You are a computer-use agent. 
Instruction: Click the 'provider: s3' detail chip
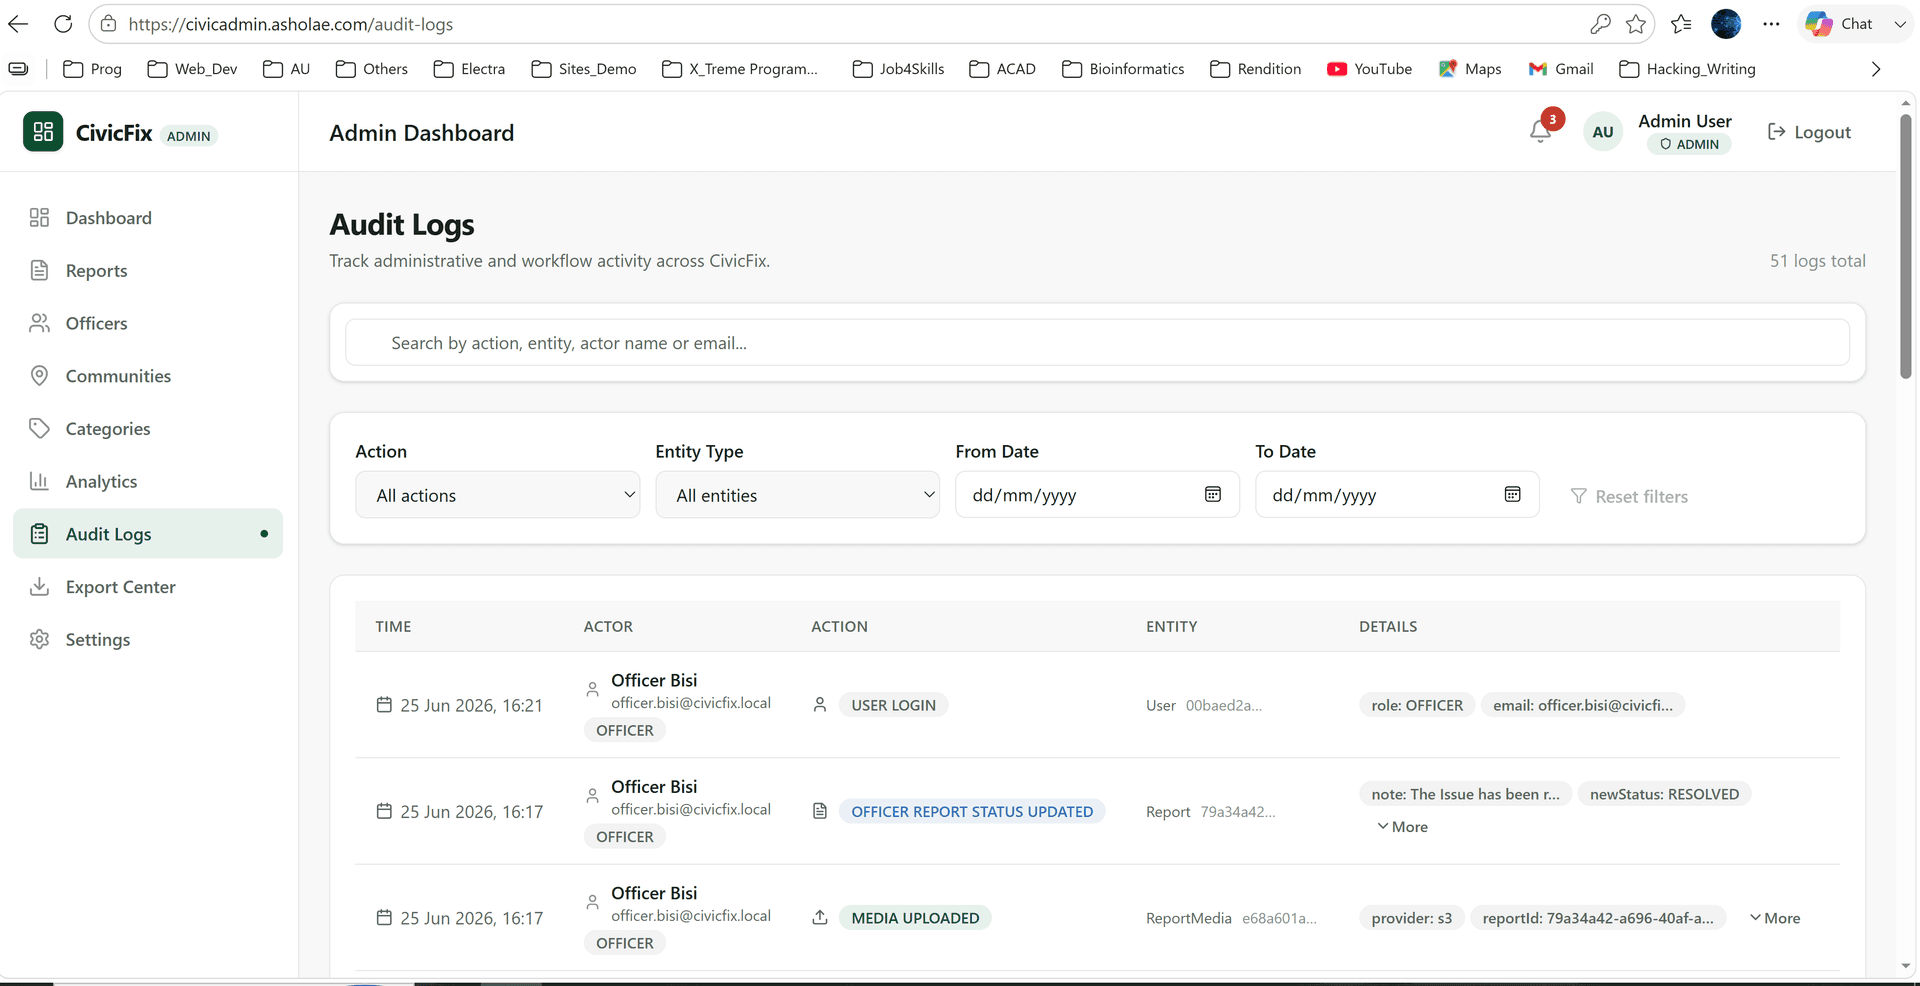(x=1411, y=918)
